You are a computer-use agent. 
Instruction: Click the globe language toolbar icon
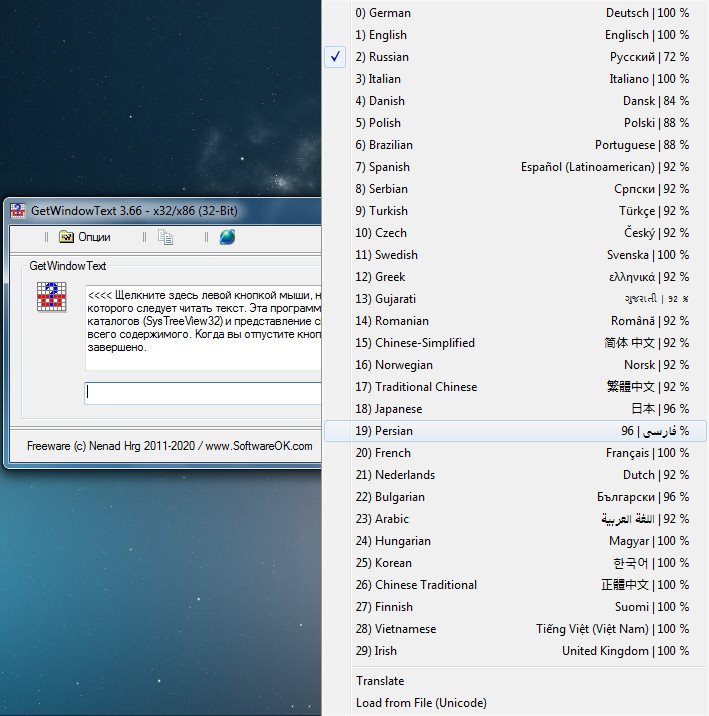227,237
